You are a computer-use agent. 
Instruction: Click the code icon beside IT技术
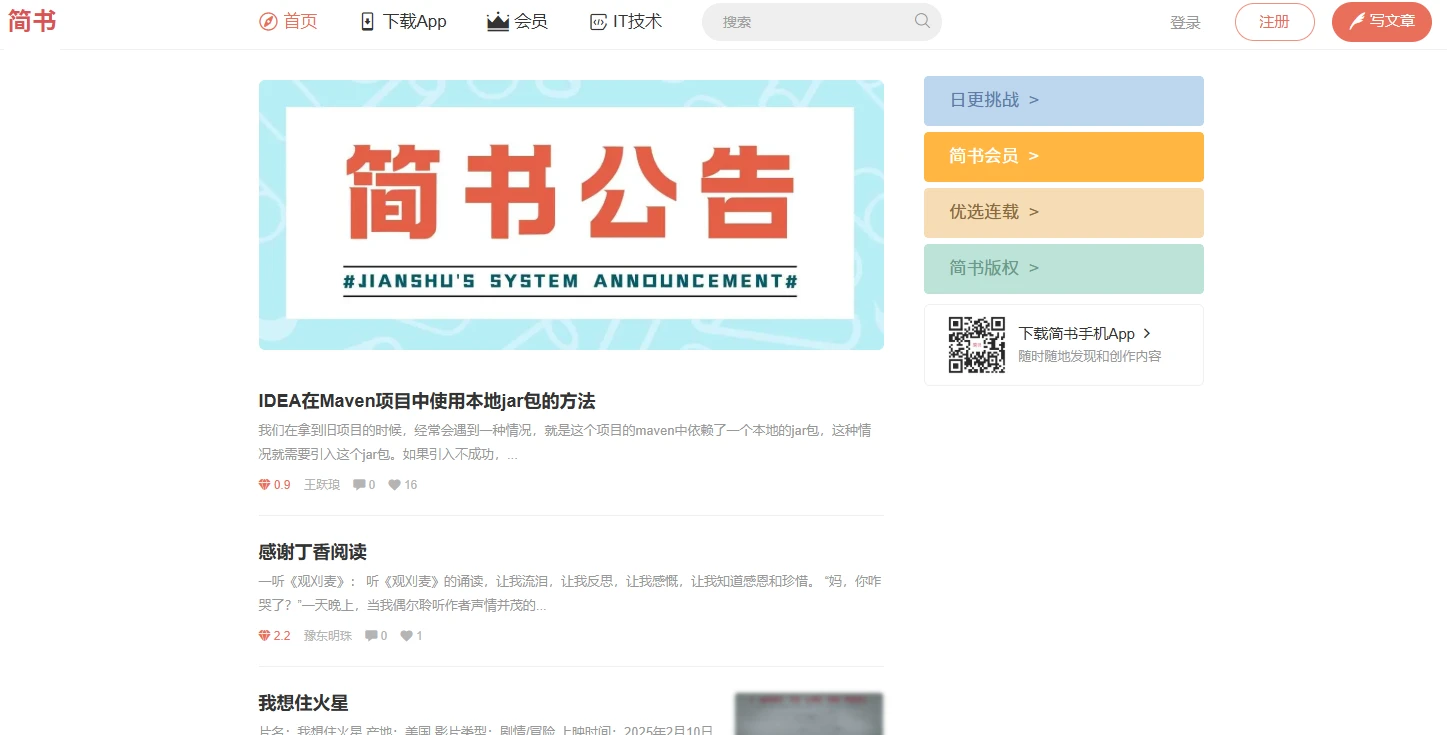pos(598,22)
